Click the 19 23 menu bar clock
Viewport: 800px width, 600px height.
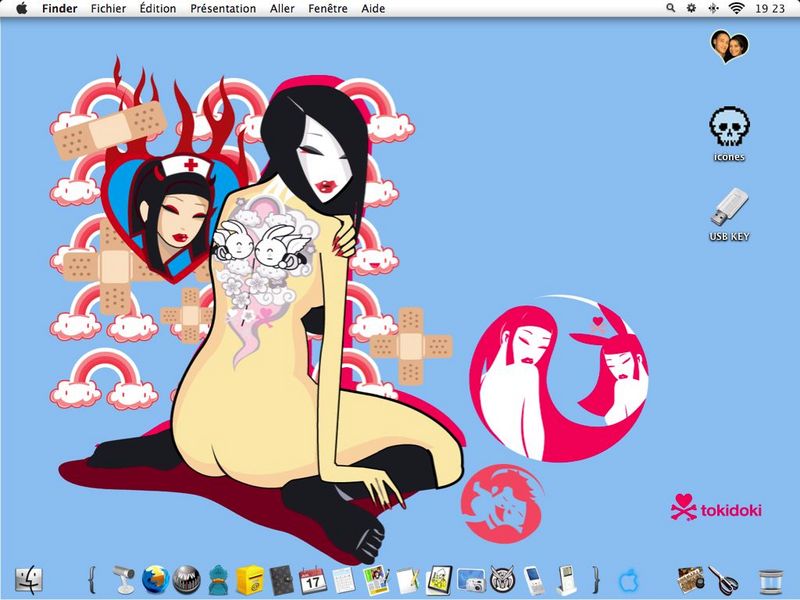[x=770, y=9]
